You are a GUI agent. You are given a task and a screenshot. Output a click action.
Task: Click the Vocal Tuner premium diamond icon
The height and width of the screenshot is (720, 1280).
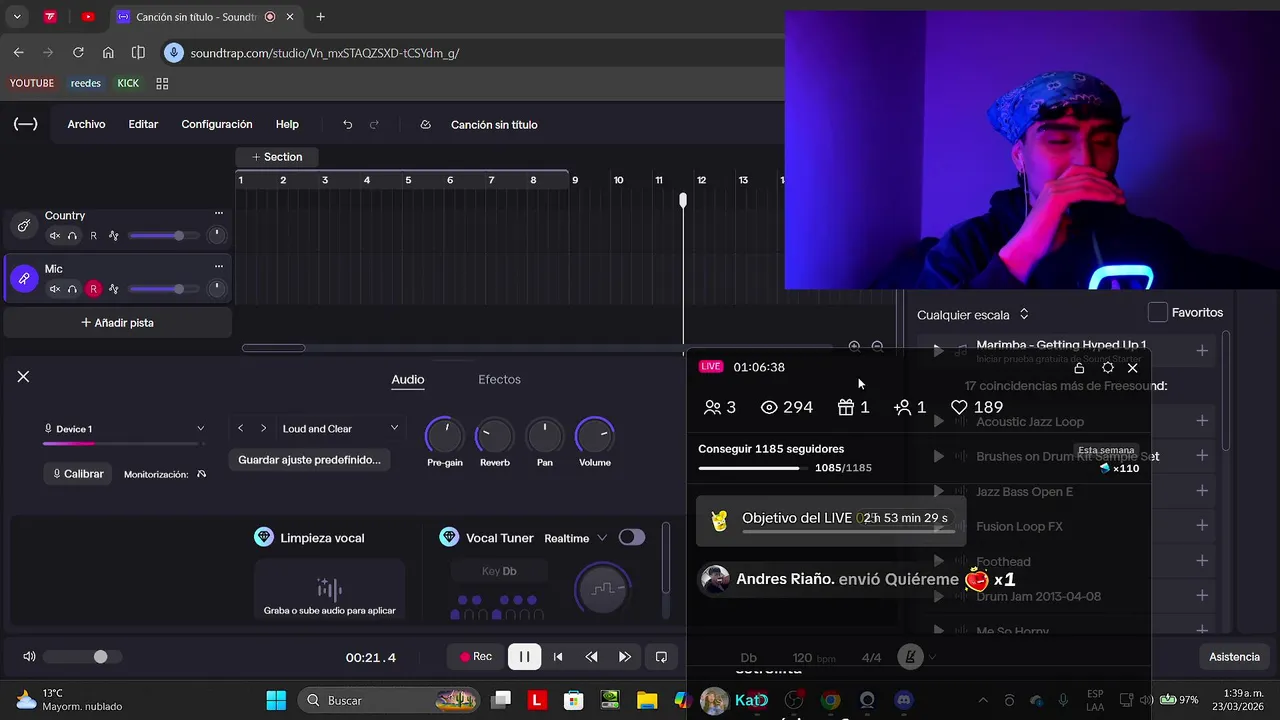[449, 537]
